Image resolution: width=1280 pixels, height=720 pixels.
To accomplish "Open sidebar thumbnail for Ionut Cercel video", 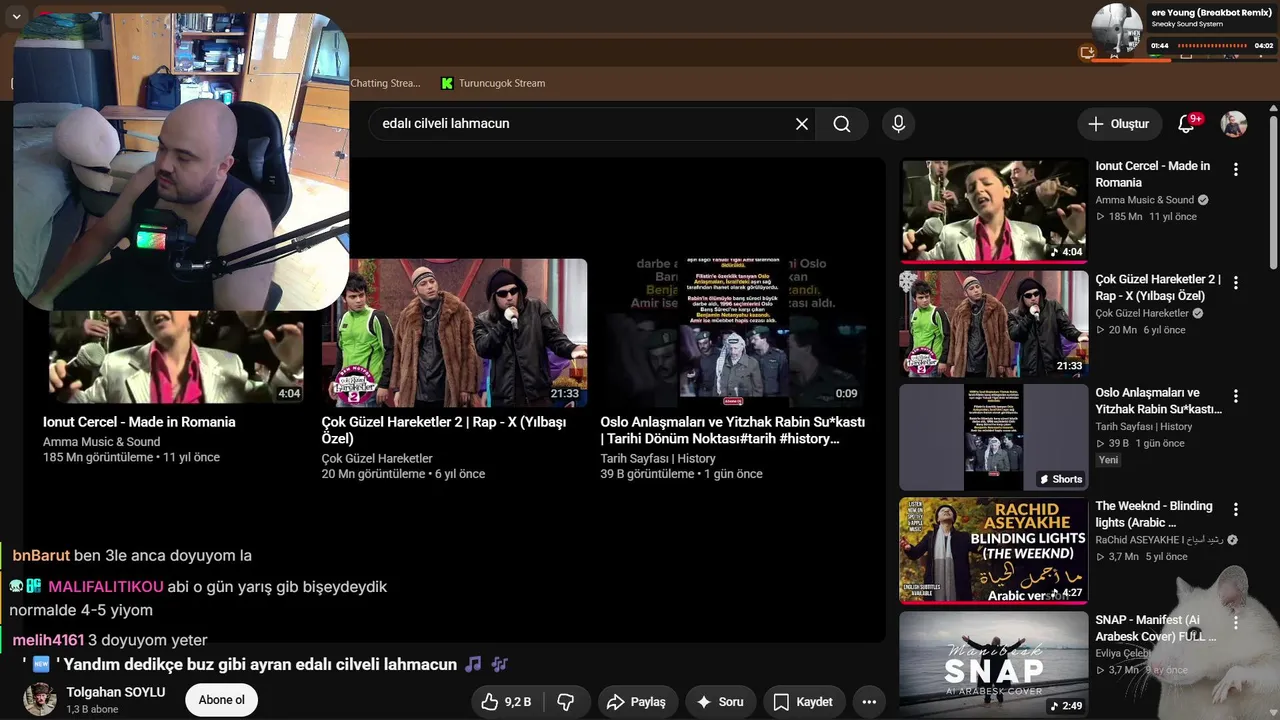I will [993, 211].
